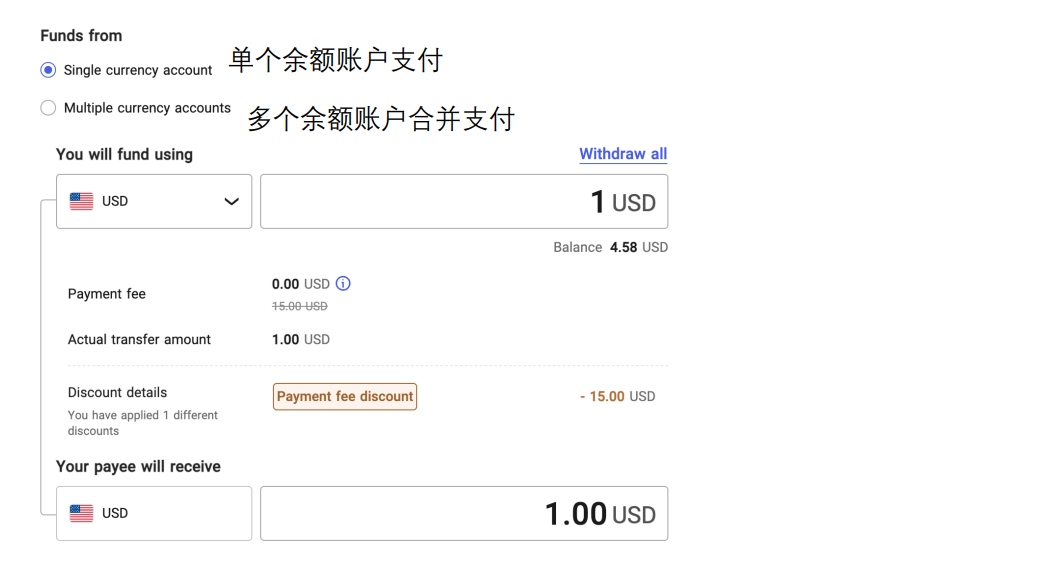The image size is (1043, 566).
Task: Click the Chinese annotation 多个余额账户合并支付
Action: (x=381, y=119)
